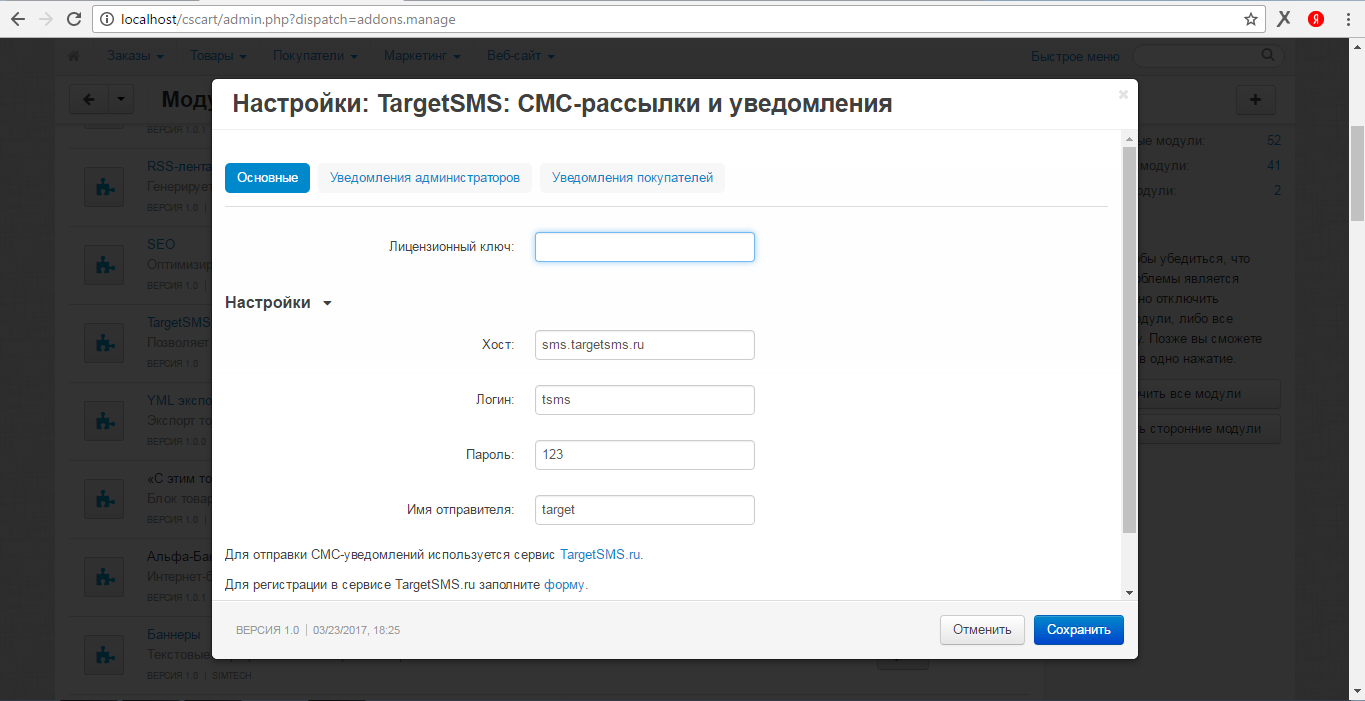Click the browser forward arrow

[x=46, y=19]
